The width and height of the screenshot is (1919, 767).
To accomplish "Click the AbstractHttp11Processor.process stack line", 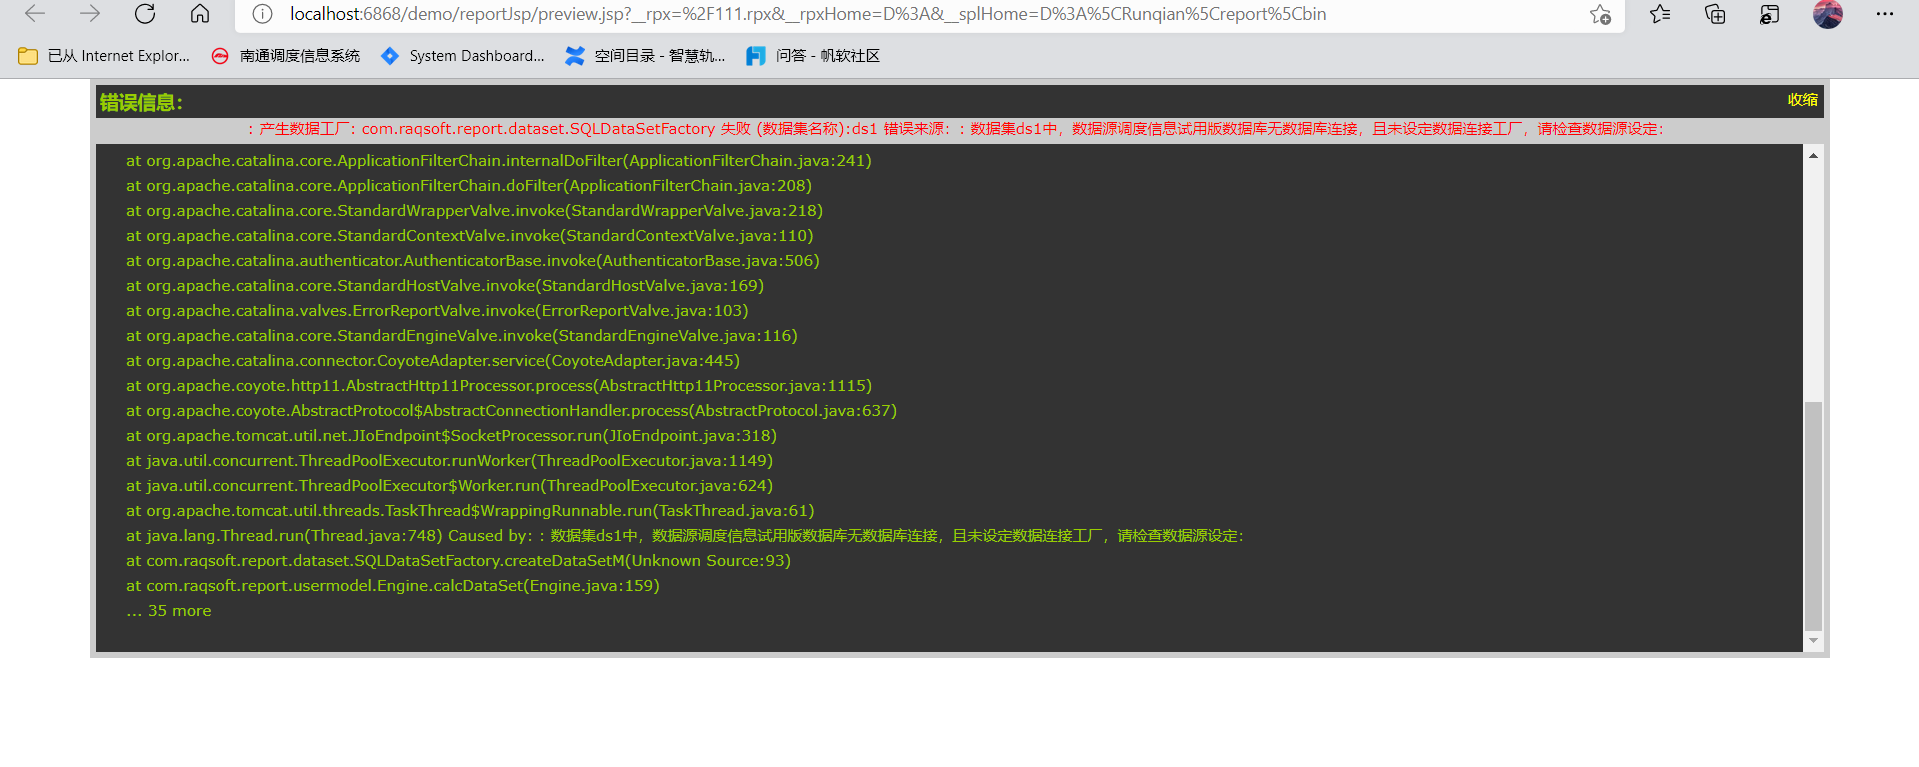I will click(x=499, y=386).
